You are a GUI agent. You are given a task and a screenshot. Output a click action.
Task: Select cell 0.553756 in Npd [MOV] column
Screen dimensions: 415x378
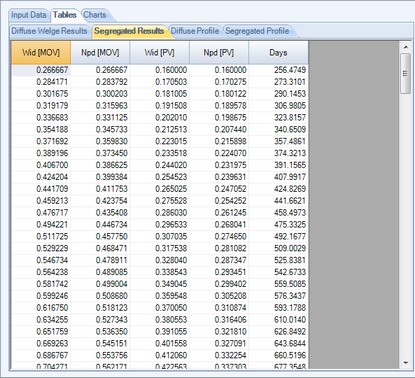(x=100, y=356)
